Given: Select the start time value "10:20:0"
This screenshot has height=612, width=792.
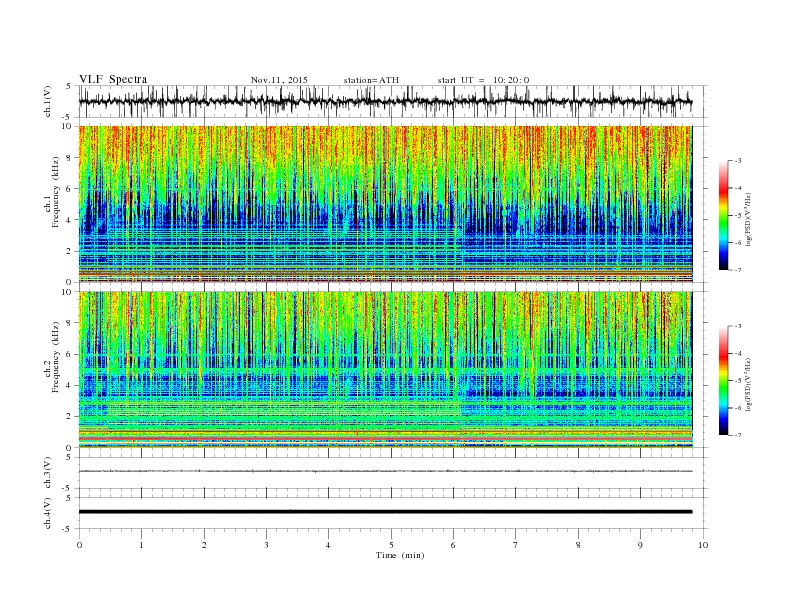Looking at the screenshot, I should [x=511, y=80].
